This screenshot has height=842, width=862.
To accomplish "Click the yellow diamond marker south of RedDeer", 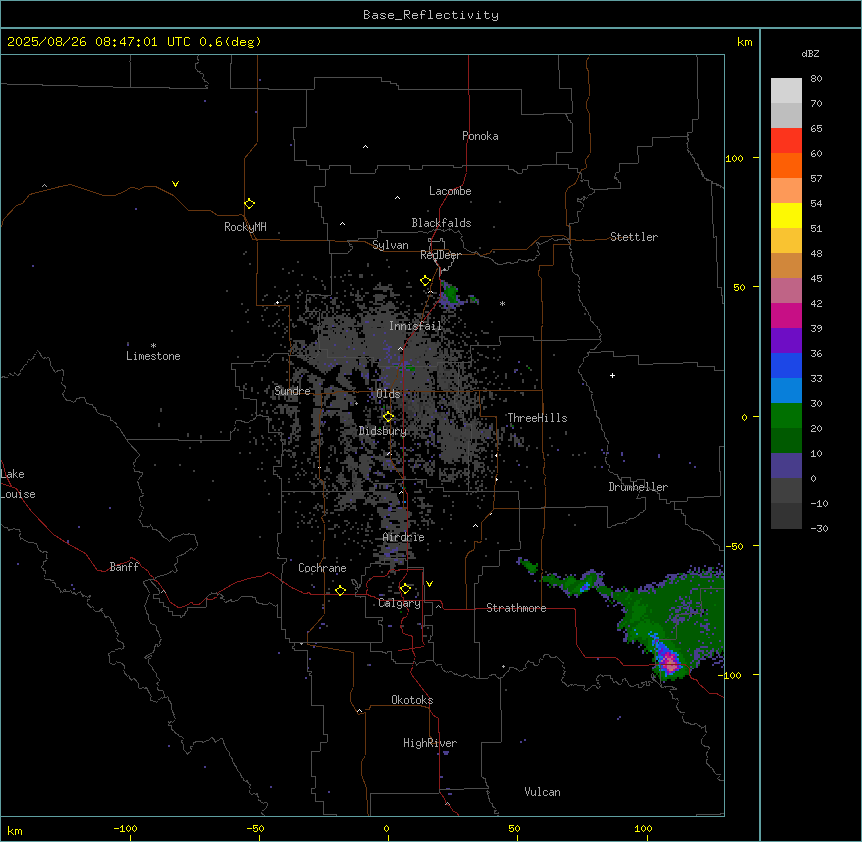I will (x=426, y=281).
